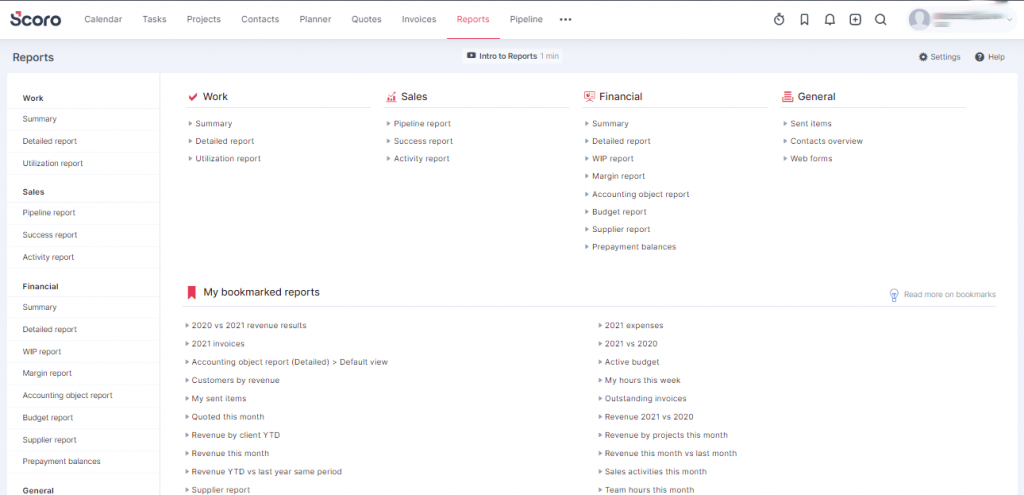Click the General section icon
Image resolution: width=1024 pixels, height=495 pixels.
(787, 97)
